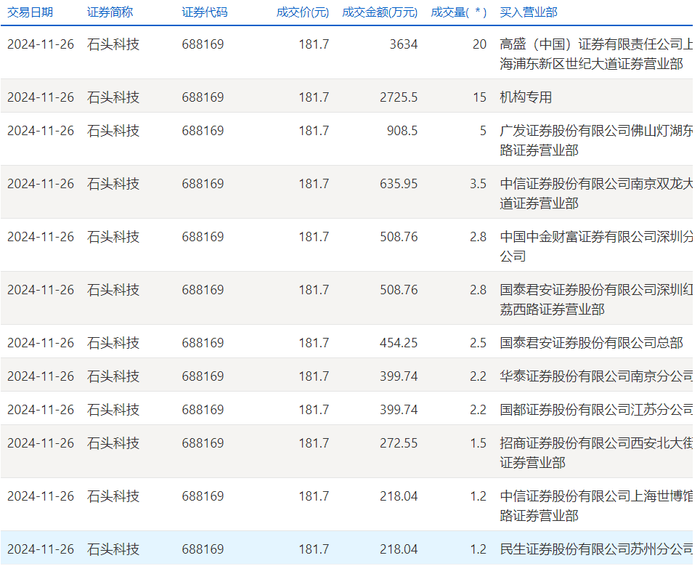Click 广发证券佛山灯湖东路 buyer cell

pos(596,141)
